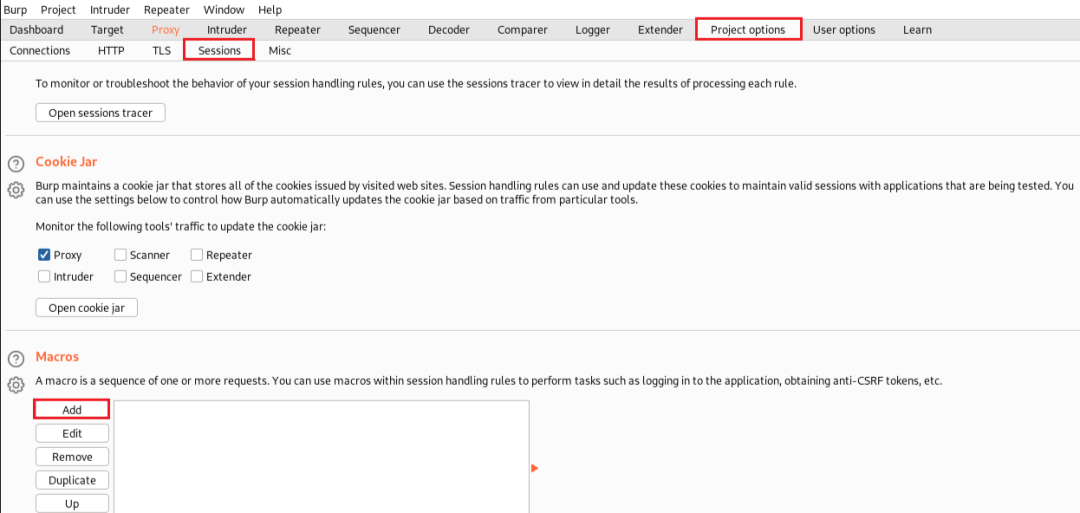The height and width of the screenshot is (513, 1080).
Task: Open Cookie Jar settings gear icon
Action: 16,190
